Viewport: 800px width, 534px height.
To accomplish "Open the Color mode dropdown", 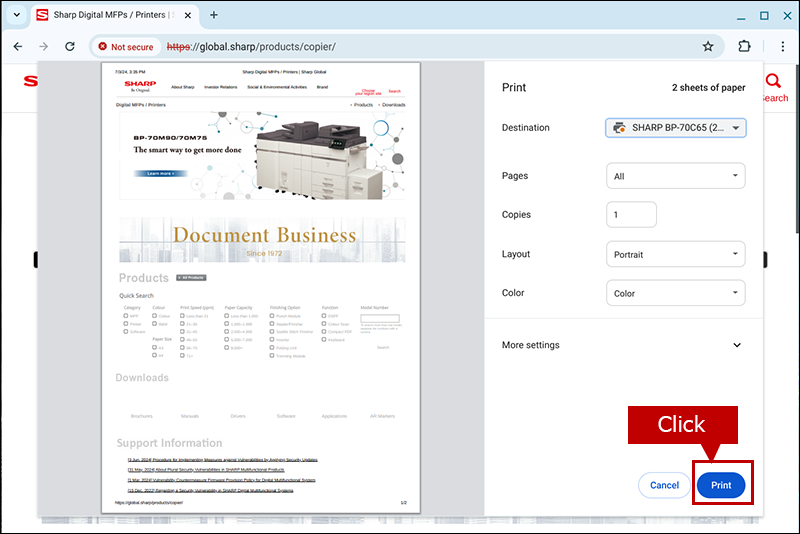I will 676,293.
